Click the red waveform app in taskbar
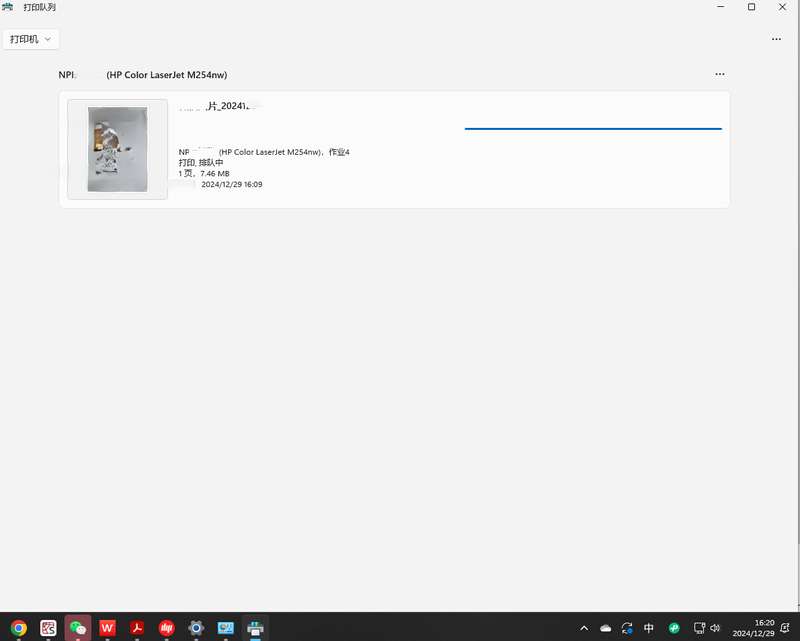This screenshot has width=800, height=641. click(167, 628)
